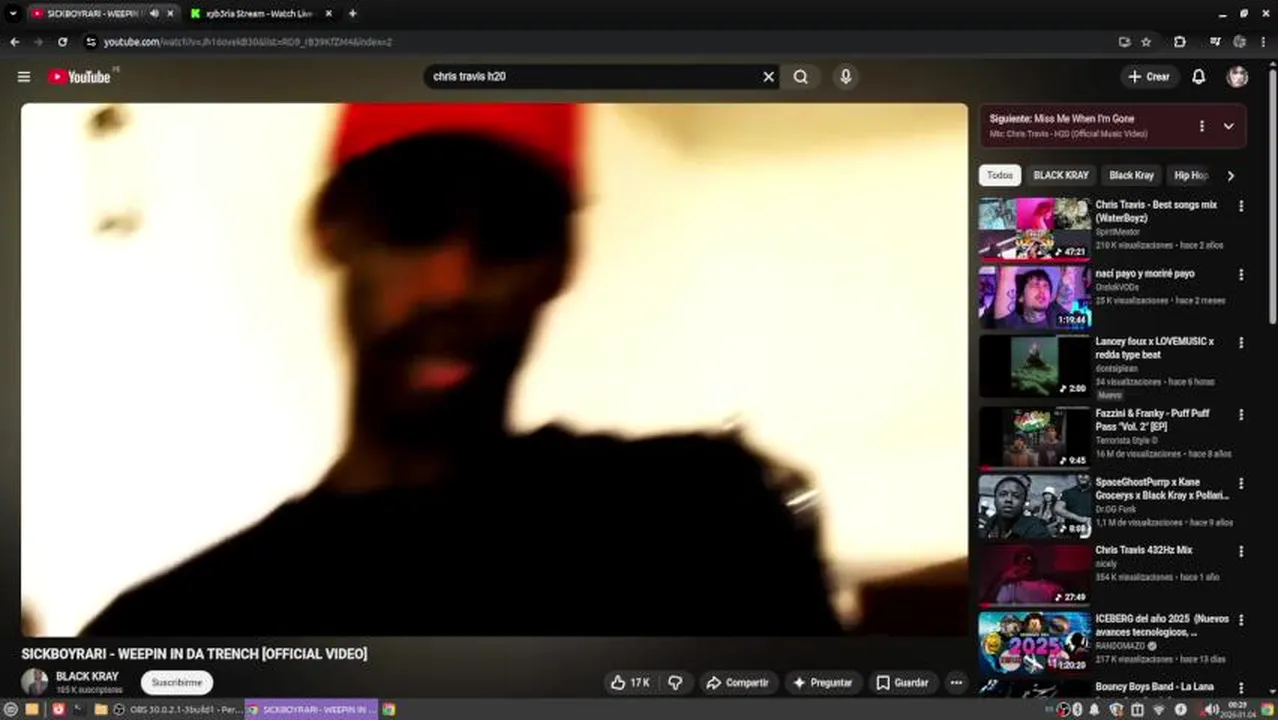Image resolution: width=1278 pixels, height=720 pixels.
Task: Open the YouTube hamburger guide menu
Action: [x=24, y=77]
